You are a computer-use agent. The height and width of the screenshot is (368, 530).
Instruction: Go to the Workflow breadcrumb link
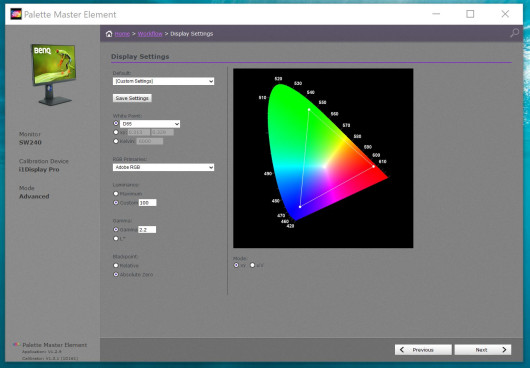click(x=150, y=34)
